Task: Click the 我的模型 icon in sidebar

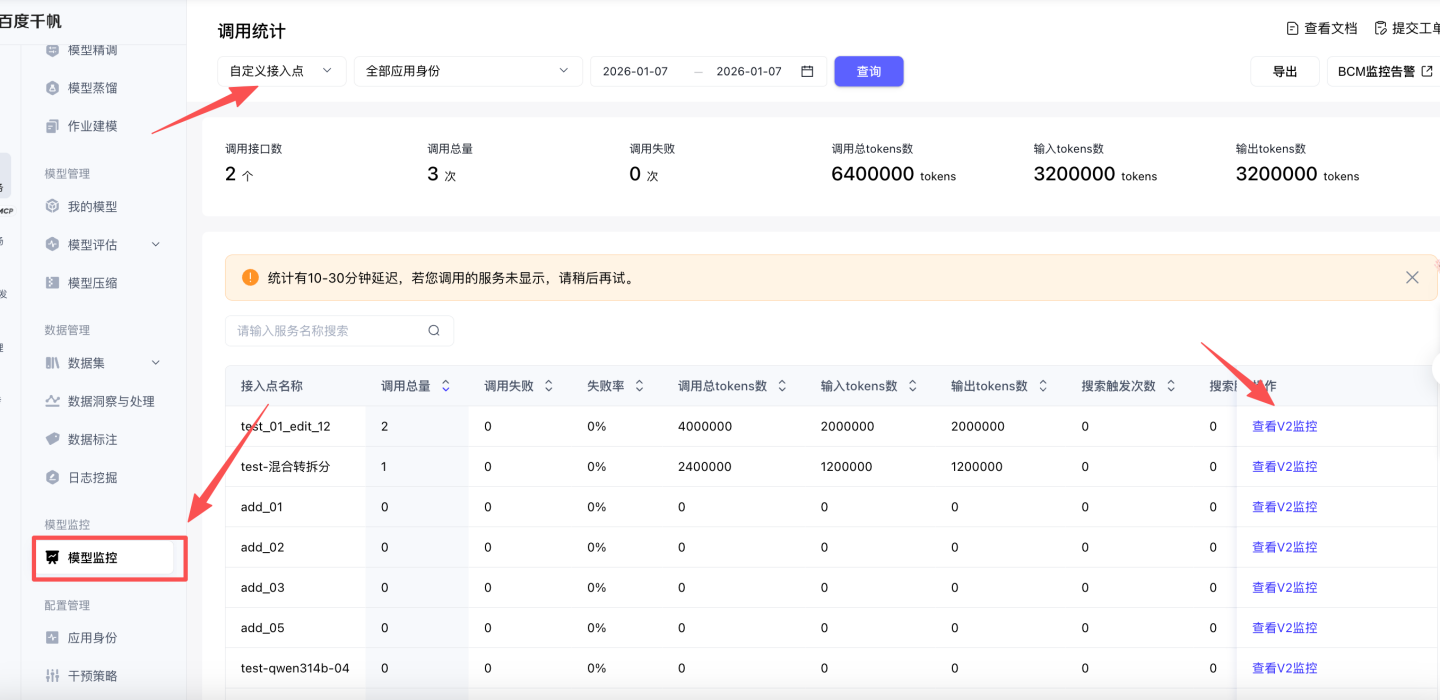Action: 53,207
